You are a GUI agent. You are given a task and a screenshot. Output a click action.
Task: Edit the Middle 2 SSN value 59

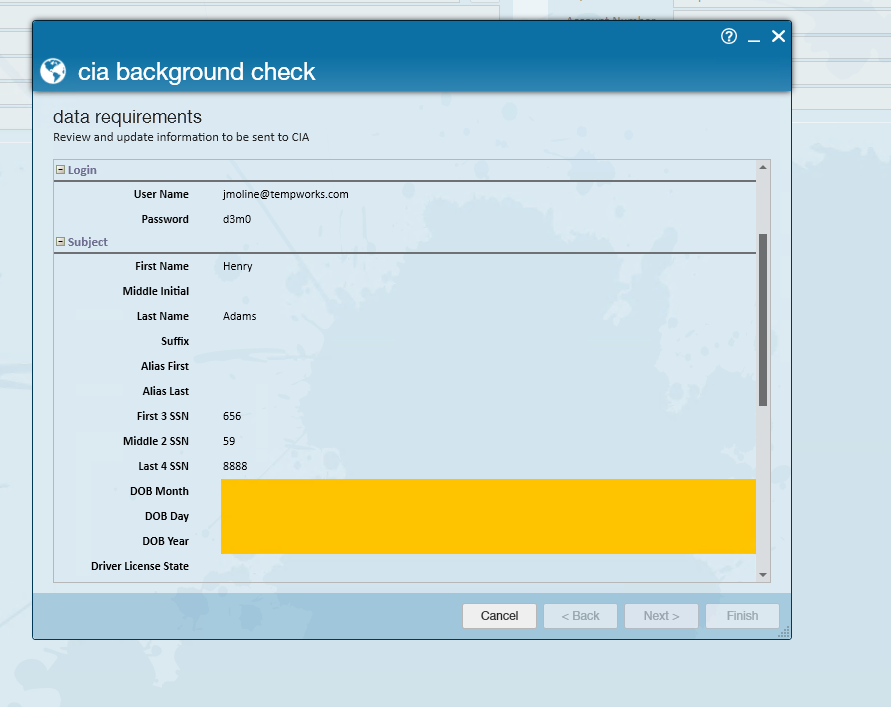[489, 441]
